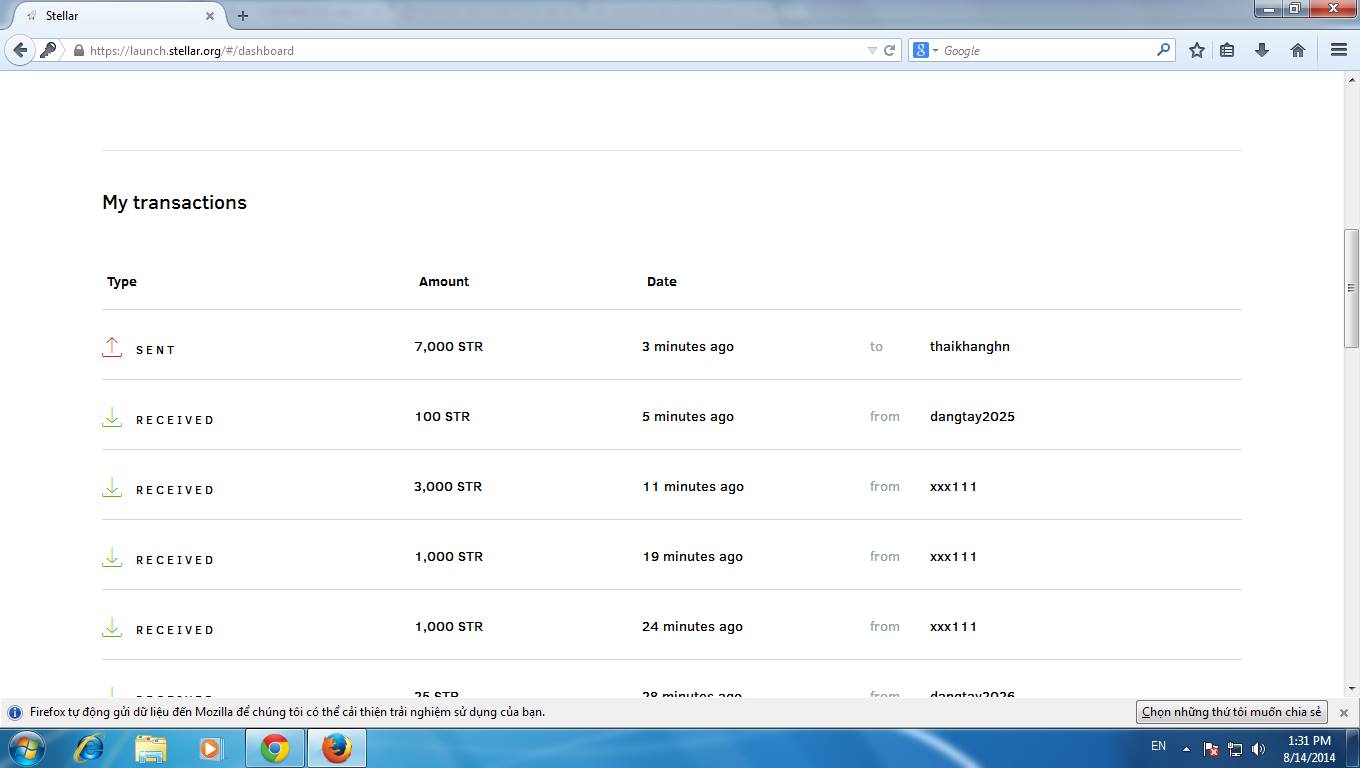Viewport: 1360px width, 768px height.
Task: Click the Firefox taskbar button
Action: [x=337, y=748]
